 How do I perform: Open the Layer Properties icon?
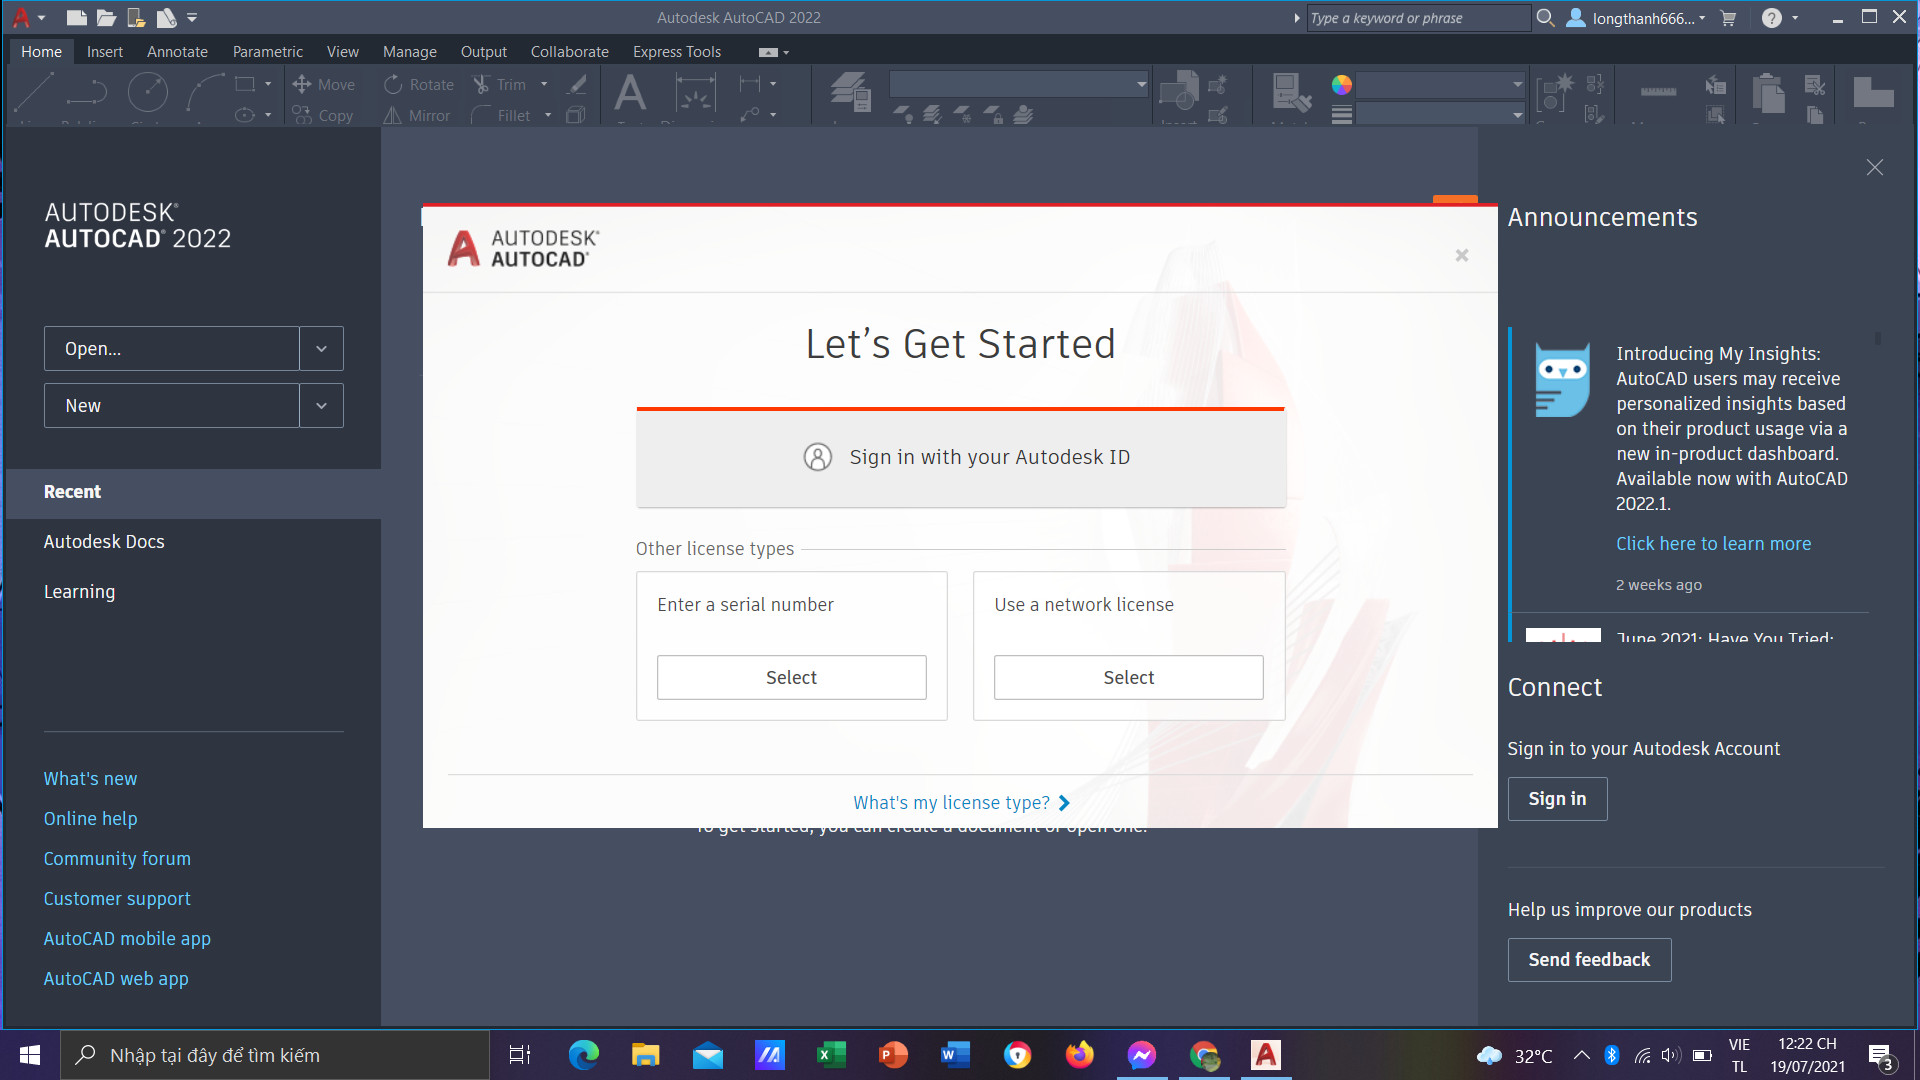pyautogui.click(x=851, y=93)
